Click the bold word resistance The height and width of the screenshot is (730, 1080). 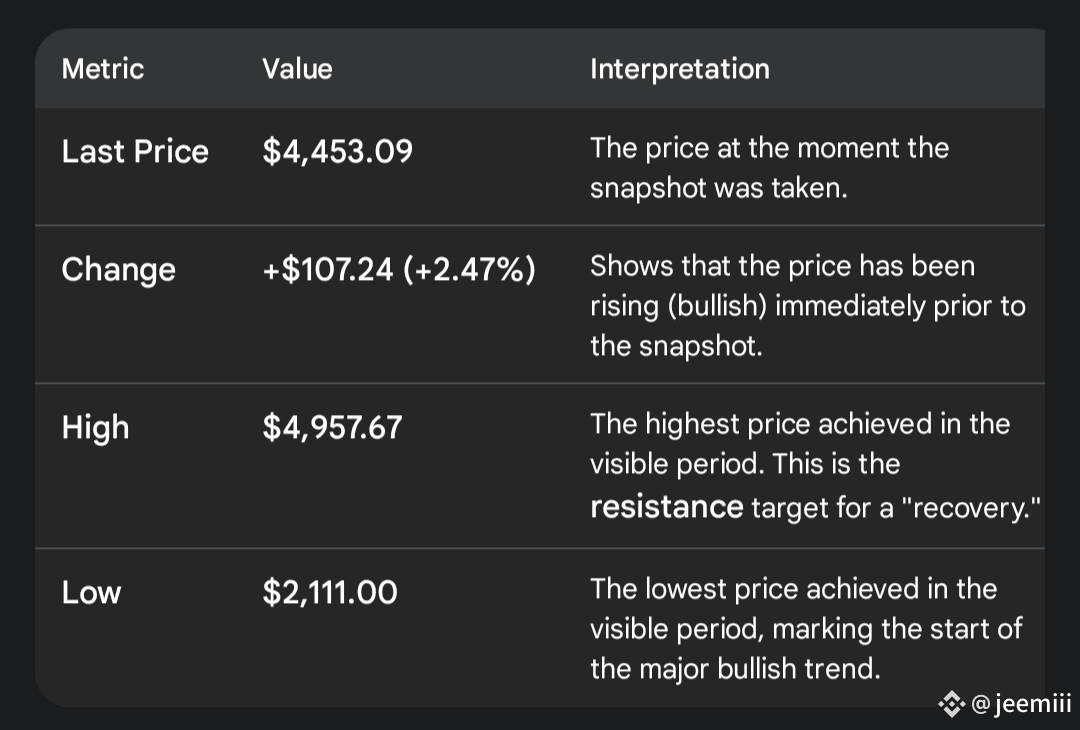[666, 508]
